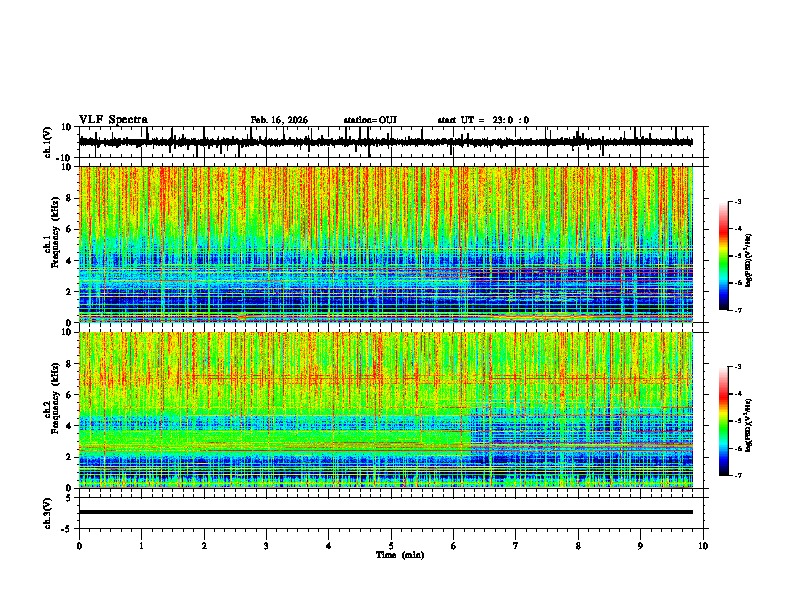This screenshot has width=792, height=612.
Task: Click time axis tick label "7"
Action: pyautogui.click(x=516, y=546)
